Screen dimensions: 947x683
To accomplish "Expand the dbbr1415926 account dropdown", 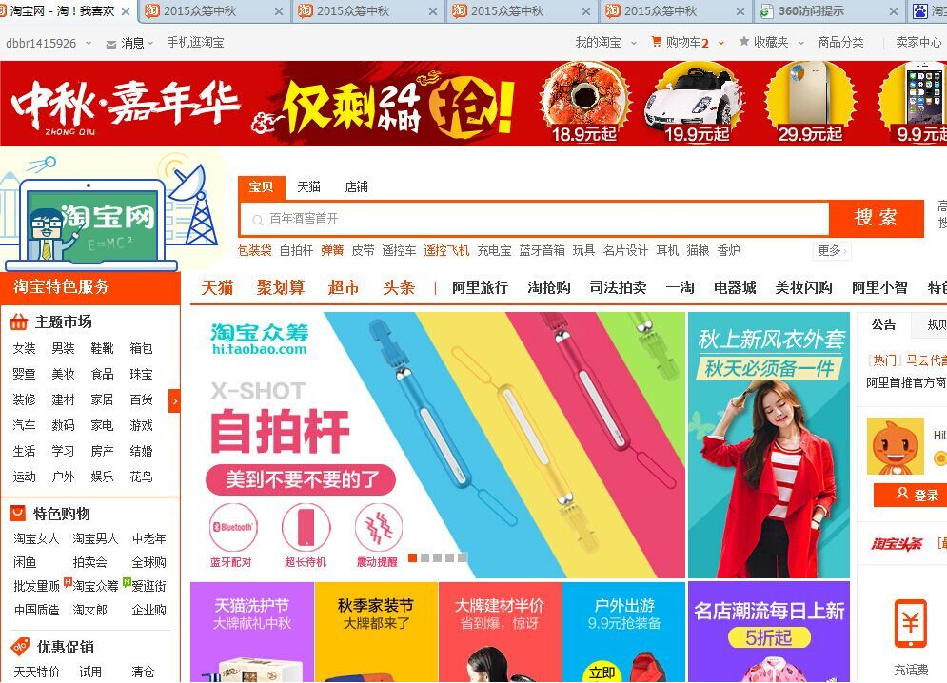I will tap(89, 43).
